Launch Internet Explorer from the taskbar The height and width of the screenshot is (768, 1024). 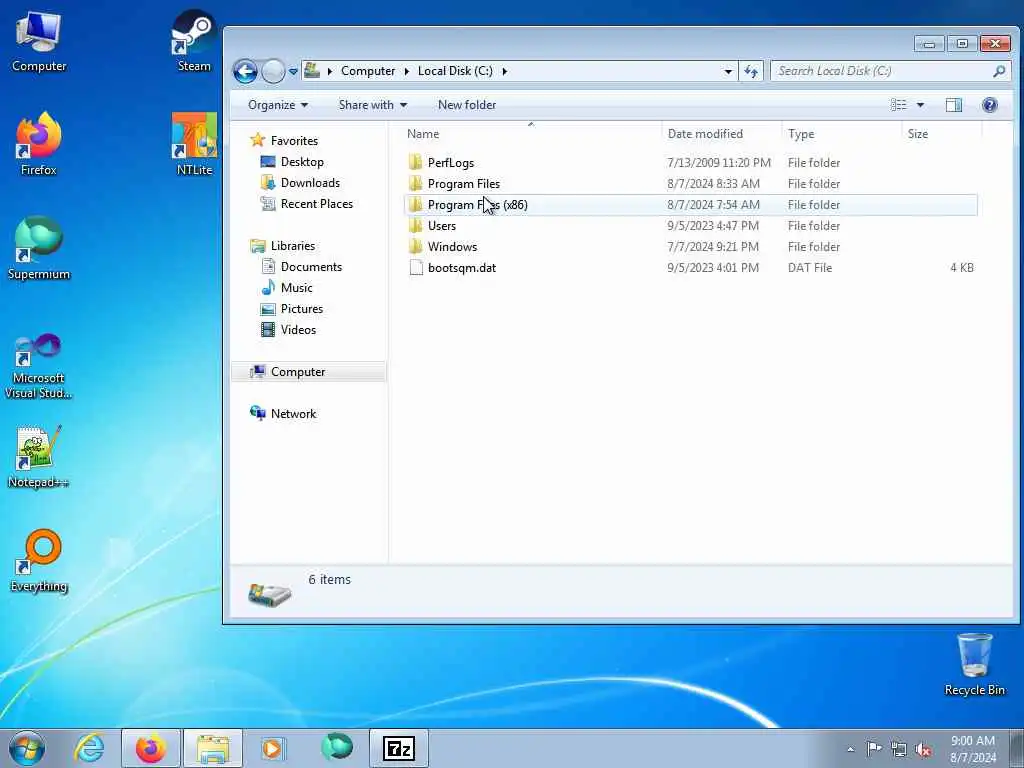89,748
